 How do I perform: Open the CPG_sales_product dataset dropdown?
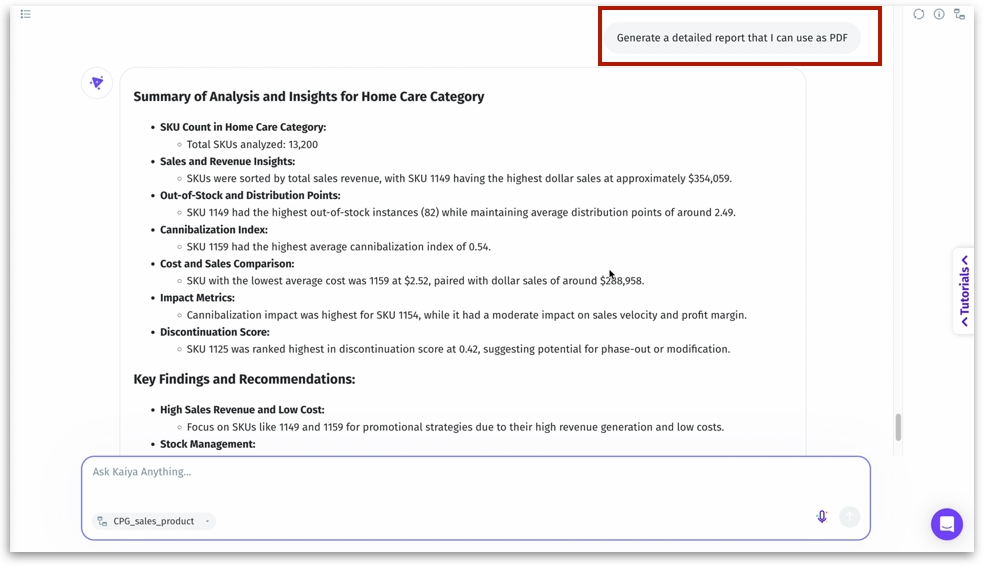click(x=154, y=521)
